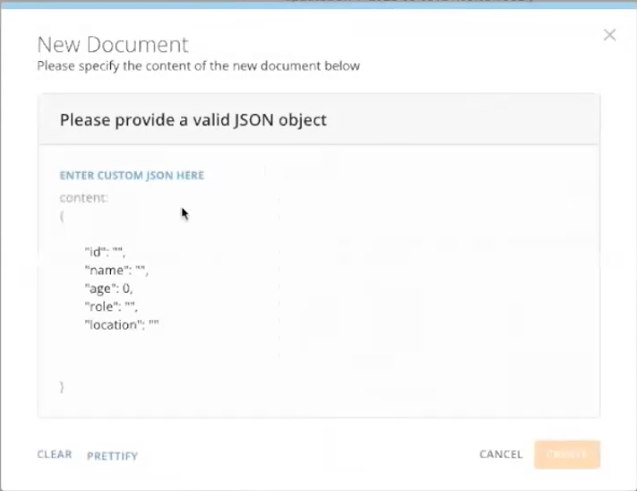Click the "location" line in JSON
Image resolution: width=637 pixels, height=491 pixels.
[x=122, y=325]
